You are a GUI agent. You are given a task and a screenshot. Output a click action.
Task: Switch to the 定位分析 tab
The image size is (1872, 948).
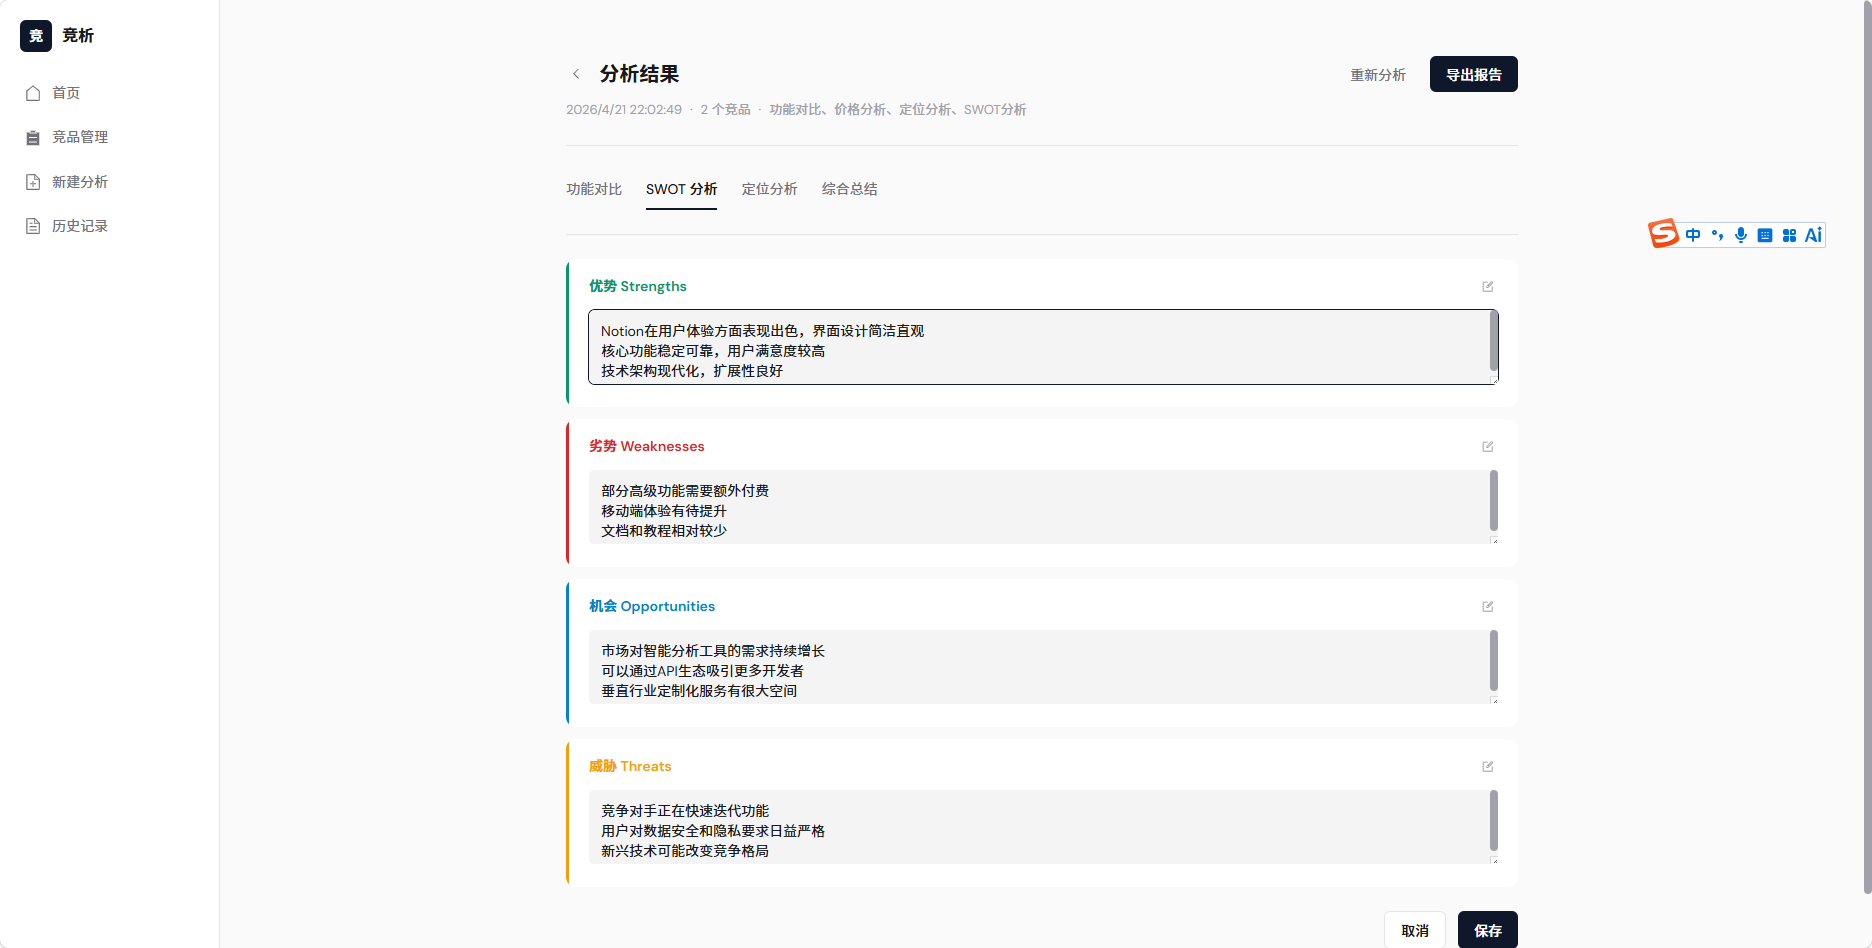[769, 189]
